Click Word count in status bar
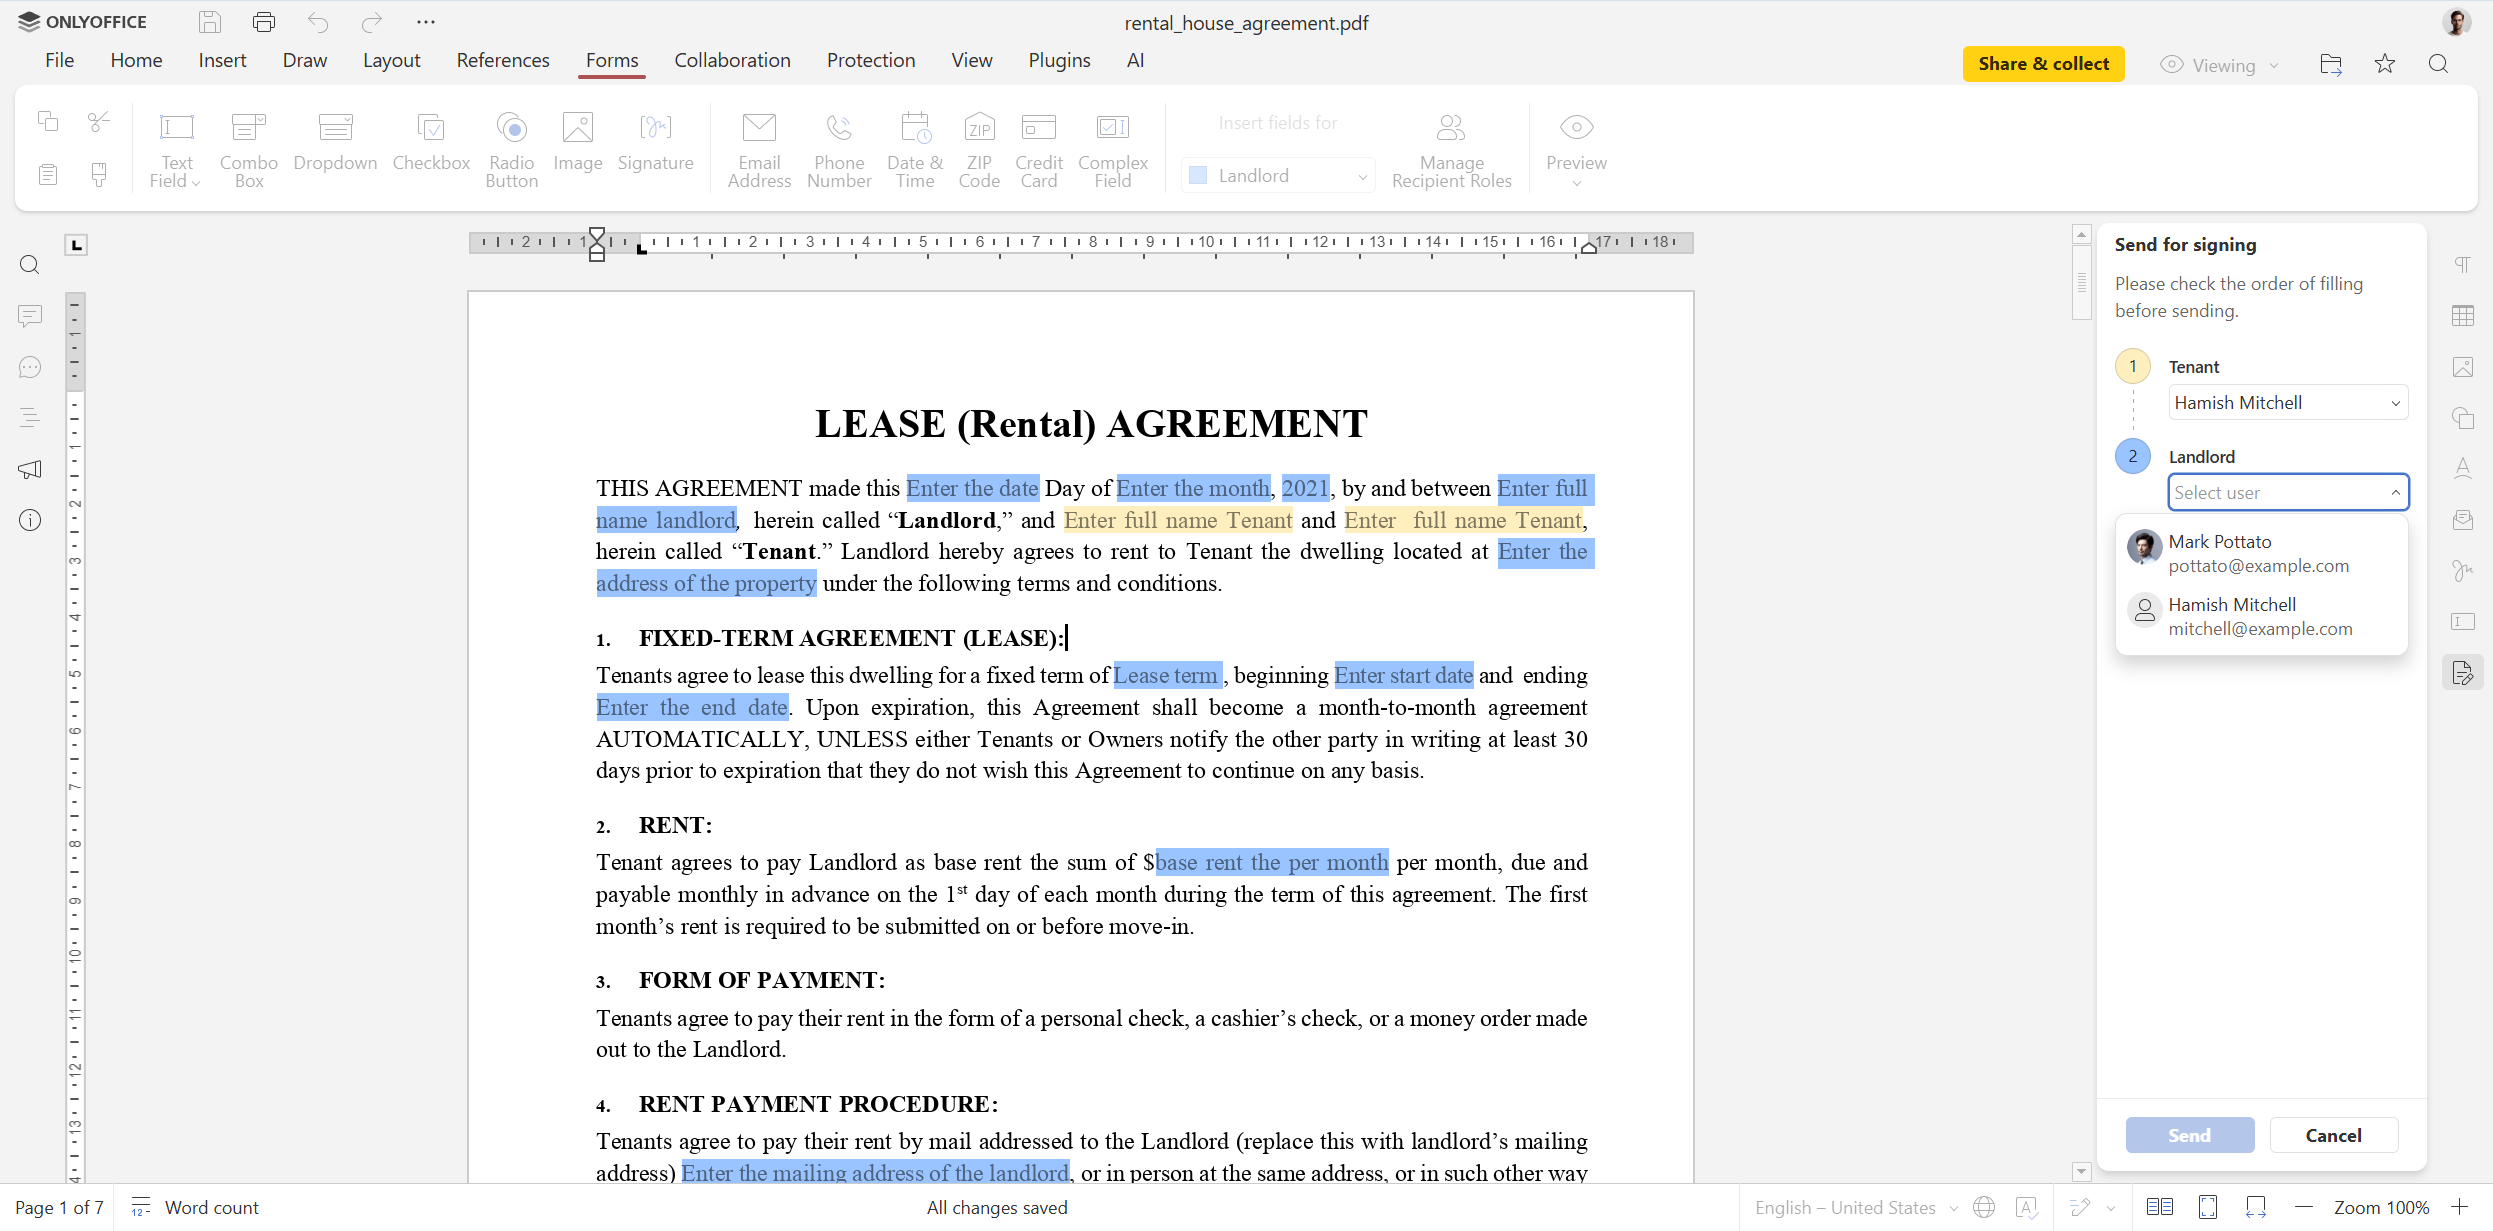The width and height of the screenshot is (2493, 1231). 196,1208
